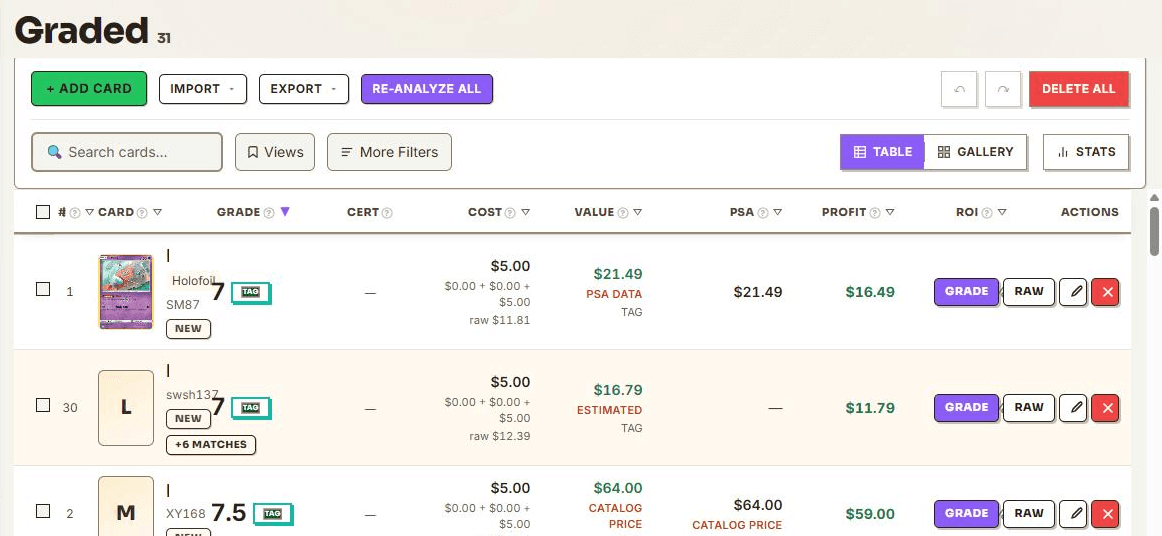Open More Filters

(x=389, y=152)
